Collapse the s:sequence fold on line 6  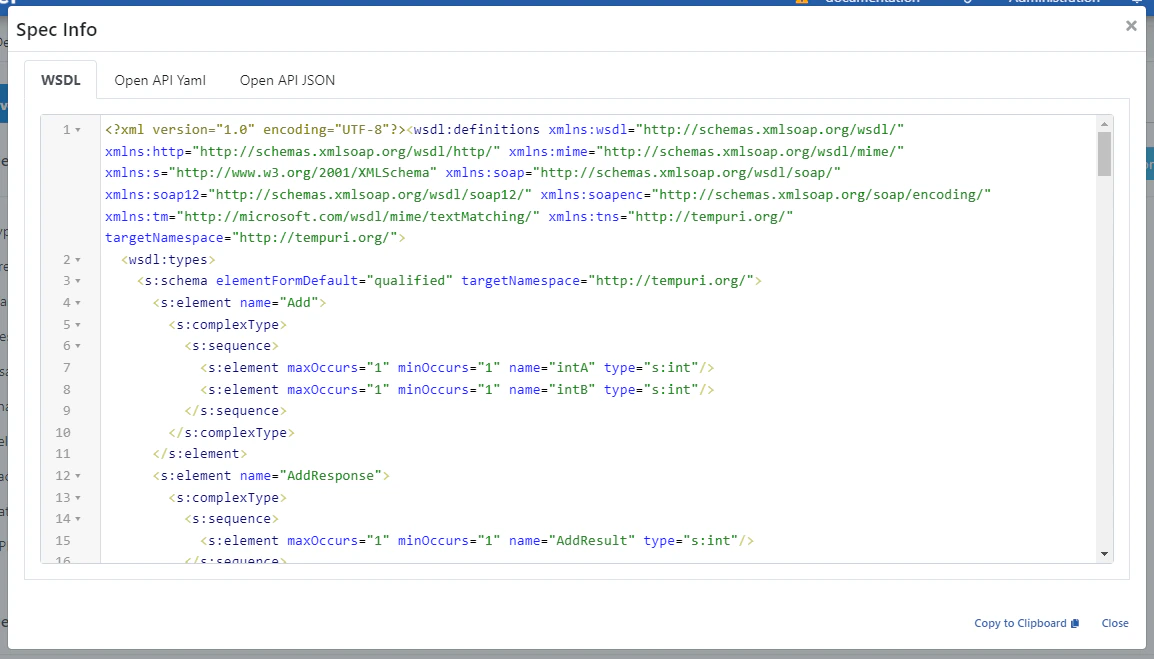click(76, 345)
